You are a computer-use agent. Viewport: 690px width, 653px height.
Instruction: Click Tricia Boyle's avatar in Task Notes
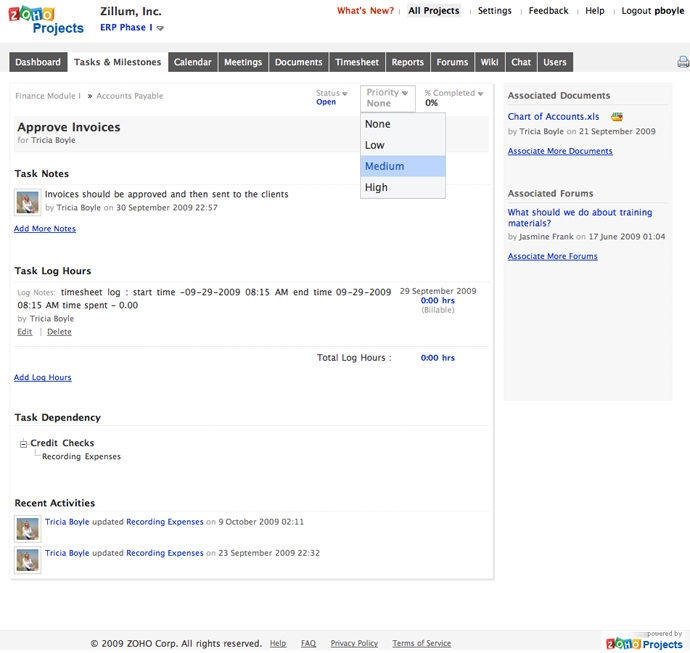(x=28, y=201)
